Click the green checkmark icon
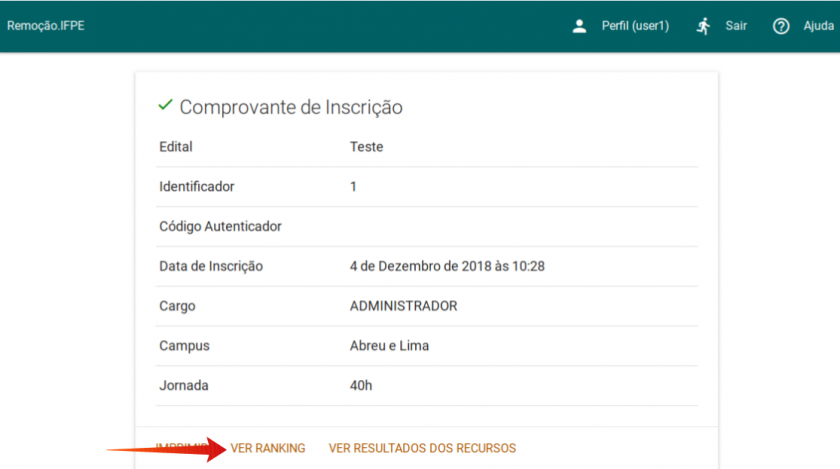 [x=166, y=106]
